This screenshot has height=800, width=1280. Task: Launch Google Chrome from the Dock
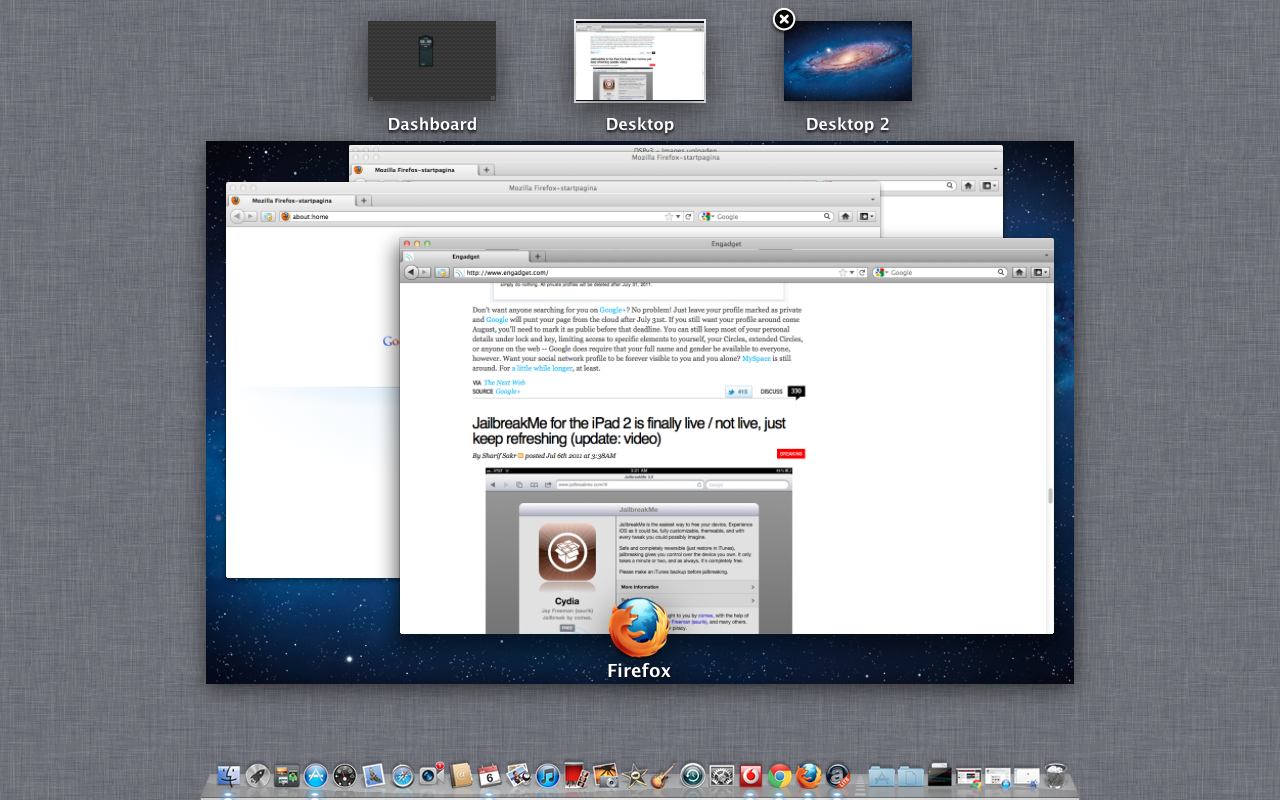pos(780,776)
